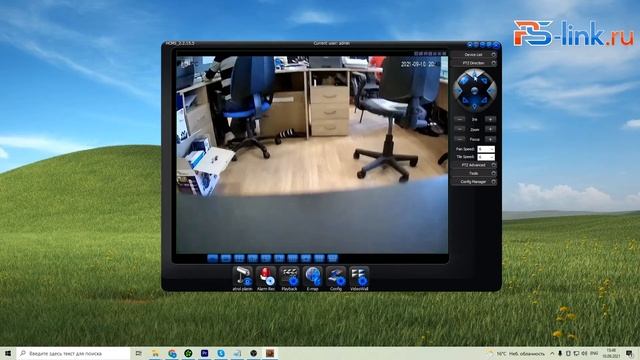Tilt camera up with PTZ up arrow
This screenshot has height=360, width=640.
[474, 74]
